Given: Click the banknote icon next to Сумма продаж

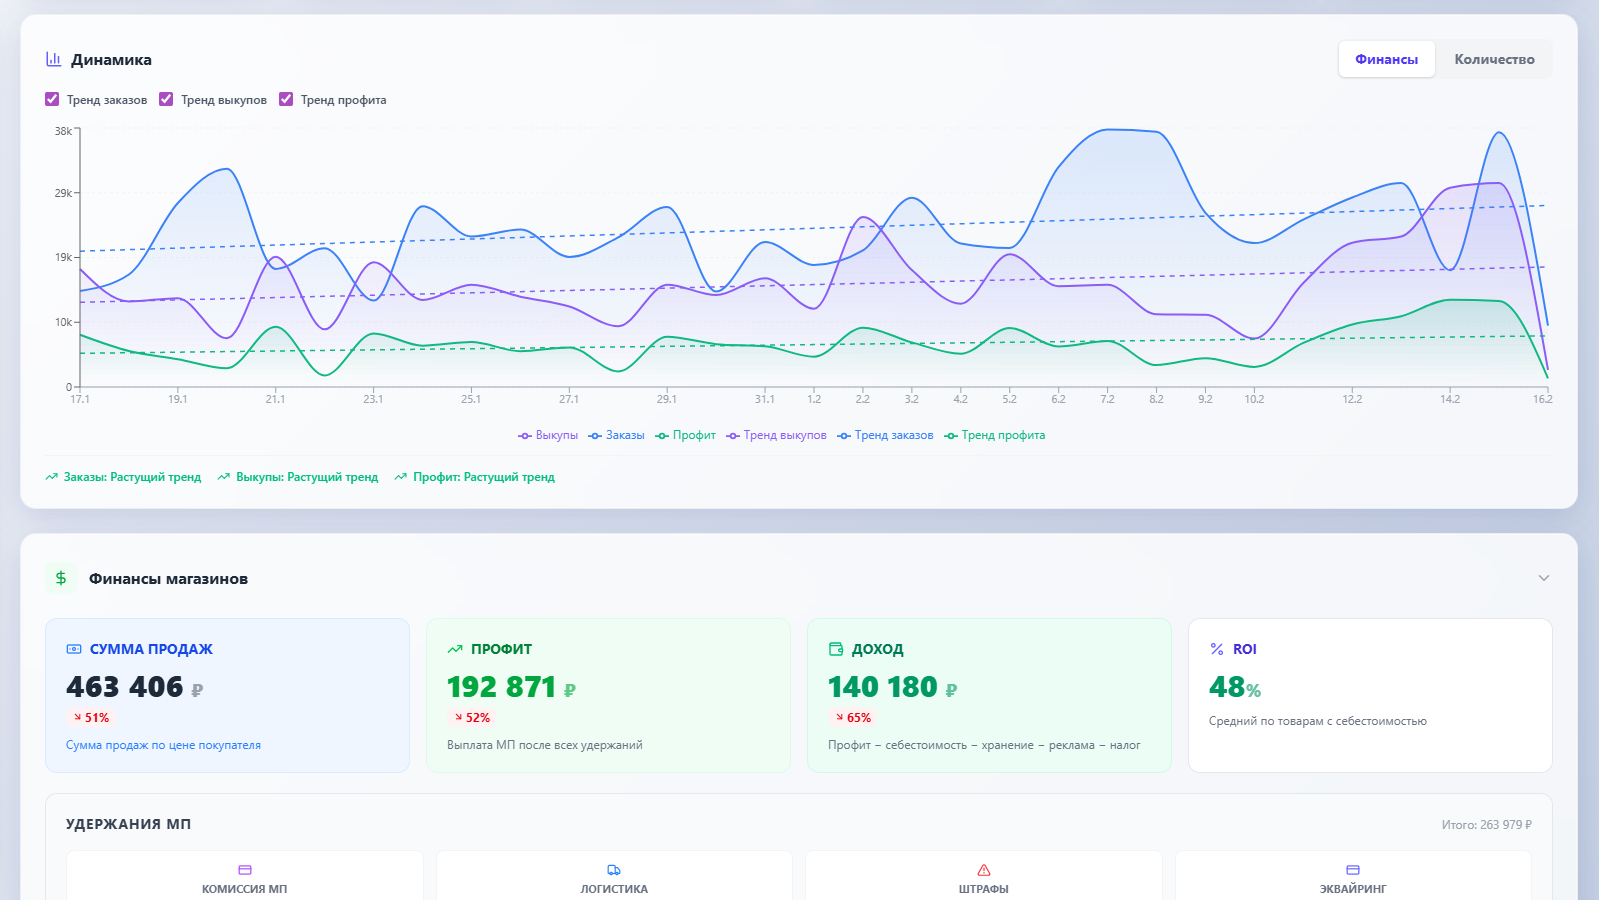Looking at the screenshot, I should click(x=74, y=649).
